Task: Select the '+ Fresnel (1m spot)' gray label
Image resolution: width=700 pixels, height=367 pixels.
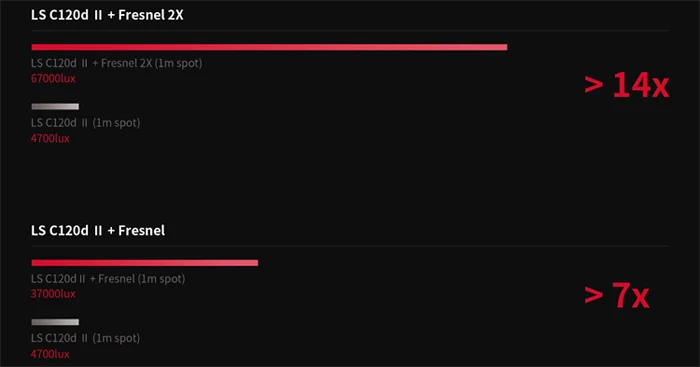Action: [137, 279]
